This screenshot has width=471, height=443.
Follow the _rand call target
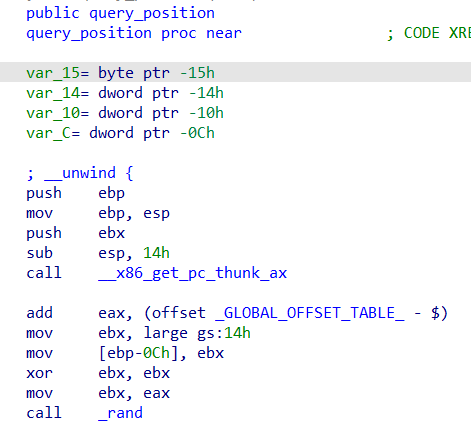pyautogui.click(x=120, y=413)
